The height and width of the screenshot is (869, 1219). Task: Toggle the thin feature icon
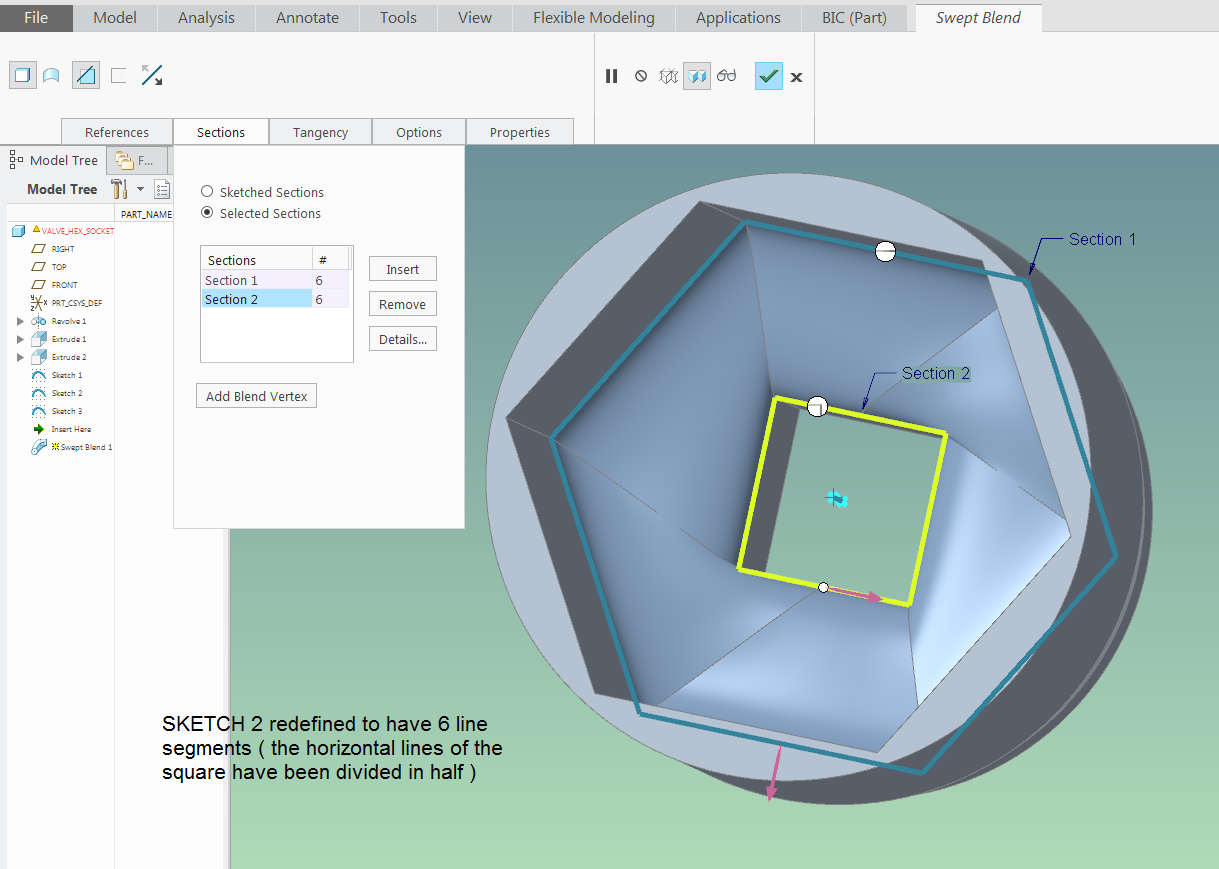click(x=118, y=75)
